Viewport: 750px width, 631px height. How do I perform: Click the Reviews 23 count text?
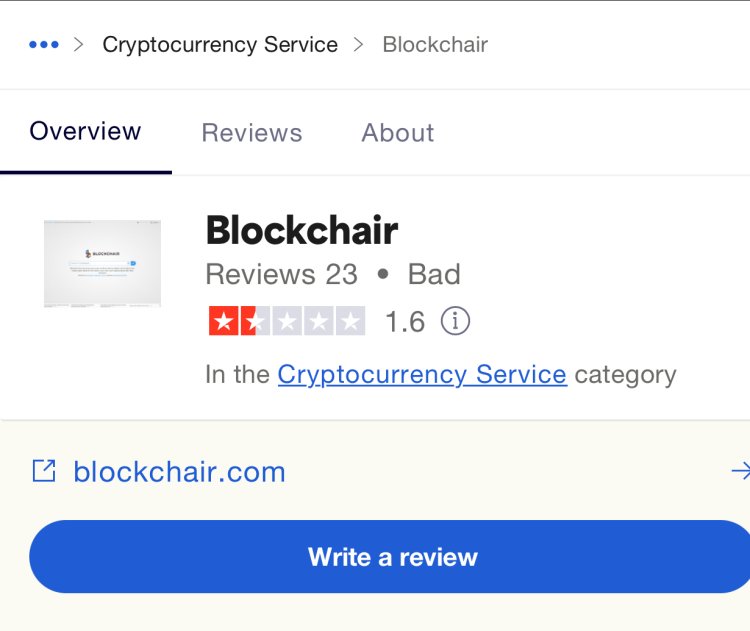pyautogui.click(x=281, y=274)
